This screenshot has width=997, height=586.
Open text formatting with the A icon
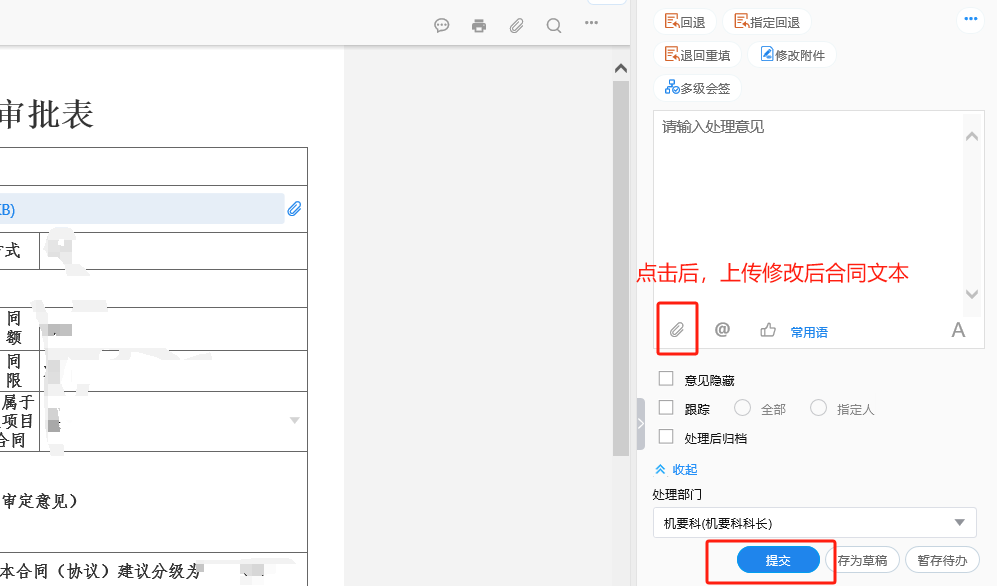click(958, 330)
